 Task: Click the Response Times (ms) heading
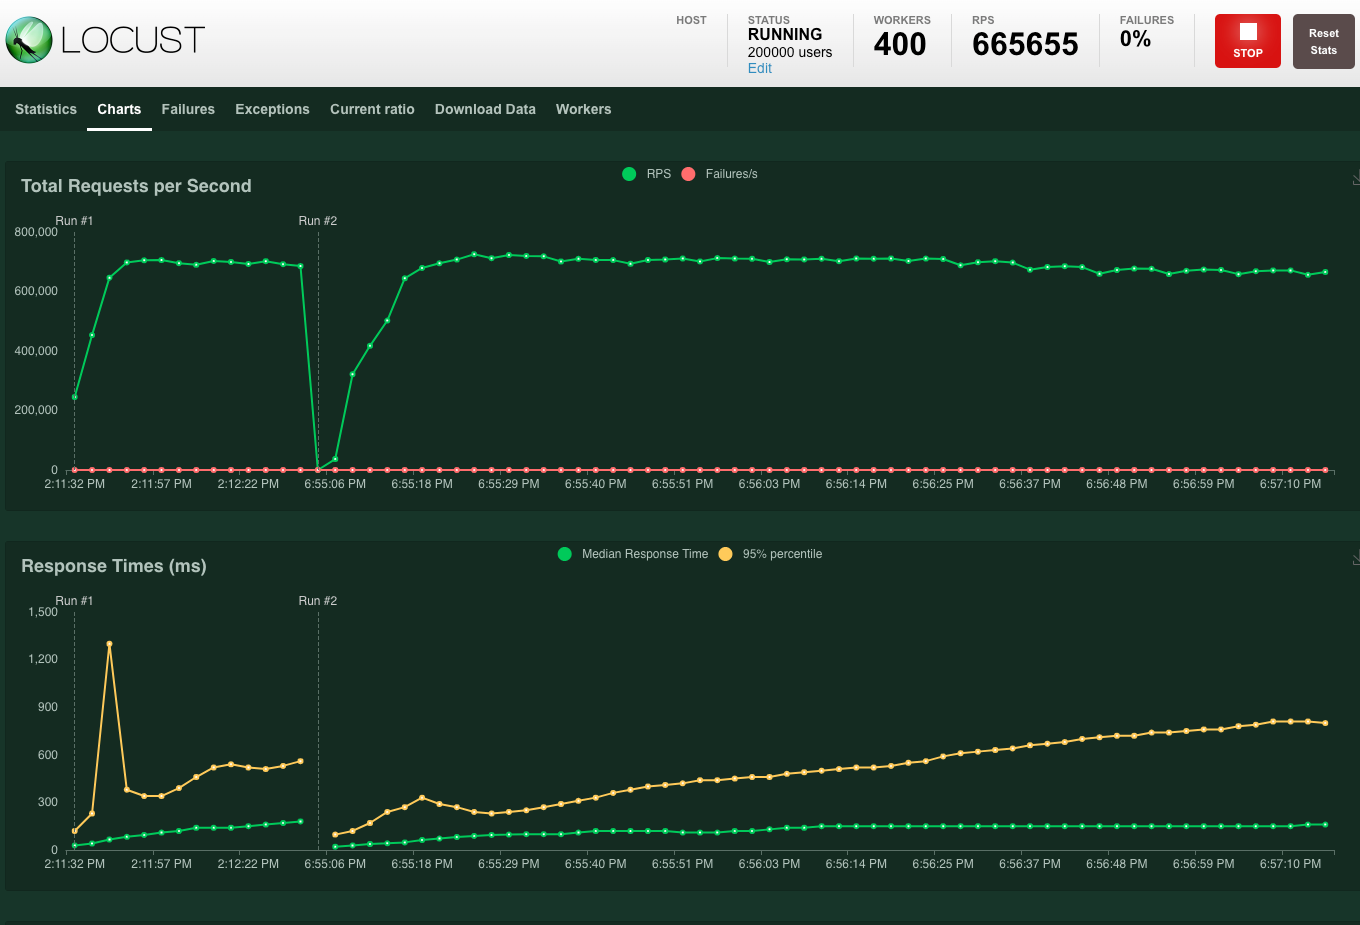[114, 566]
